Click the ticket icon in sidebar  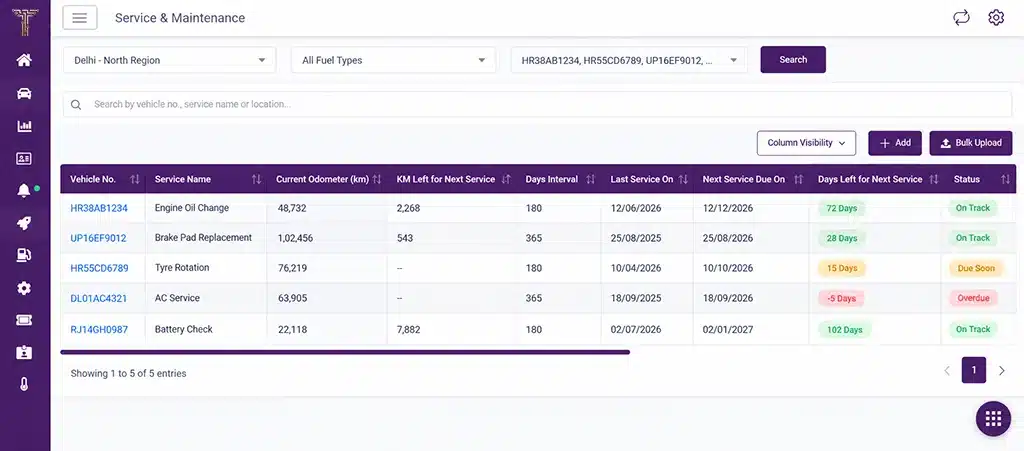(x=24, y=320)
